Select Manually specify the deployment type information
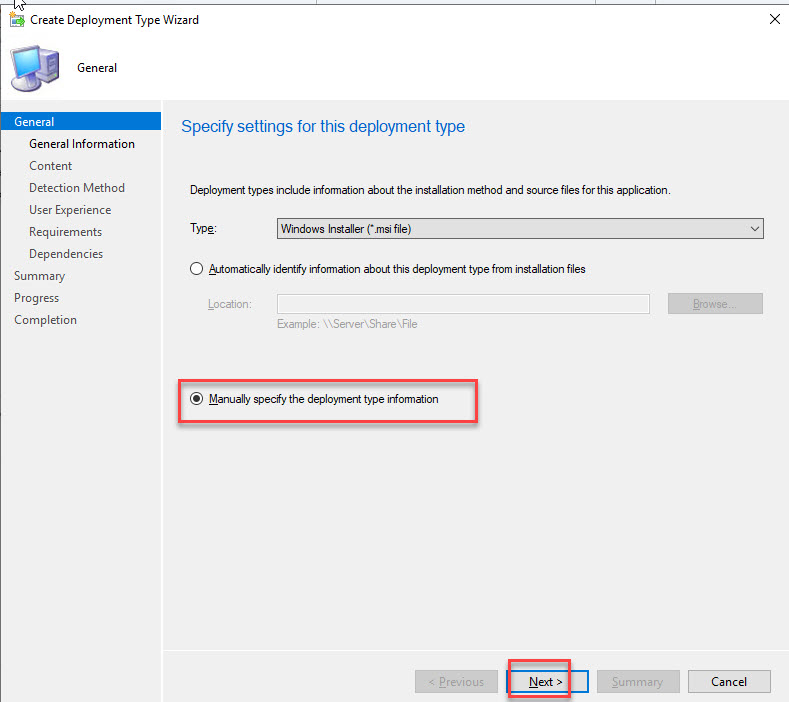This screenshot has width=789, height=702. coord(196,399)
